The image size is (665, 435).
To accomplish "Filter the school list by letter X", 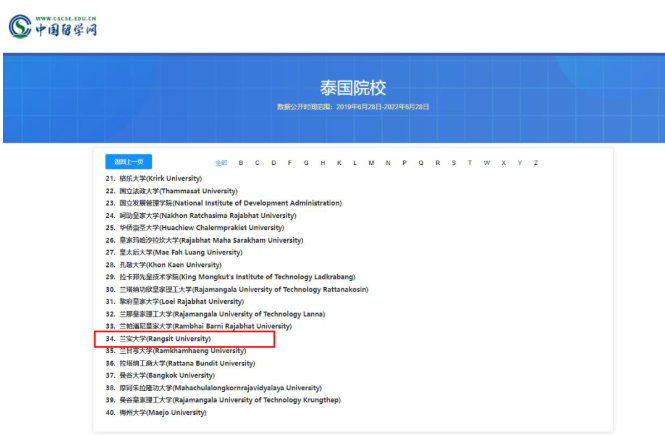I will [503, 163].
